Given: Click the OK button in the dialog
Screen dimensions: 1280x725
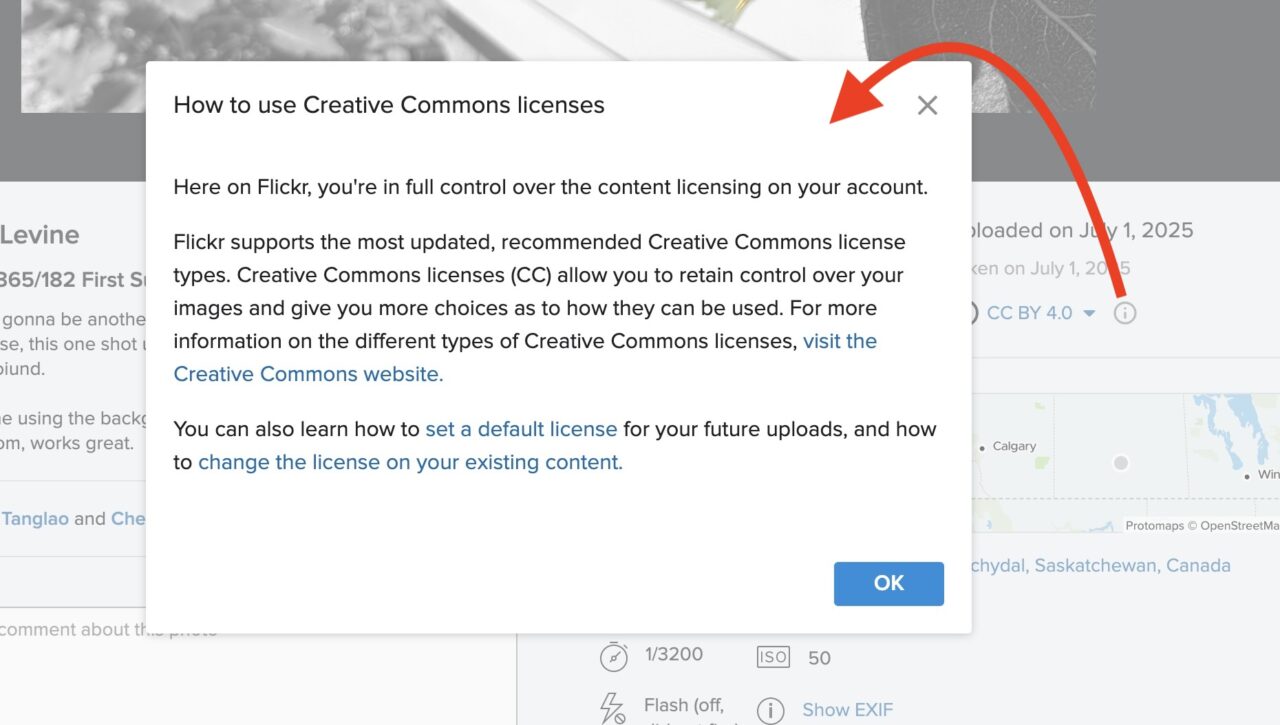Looking at the screenshot, I should [x=889, y=584].
